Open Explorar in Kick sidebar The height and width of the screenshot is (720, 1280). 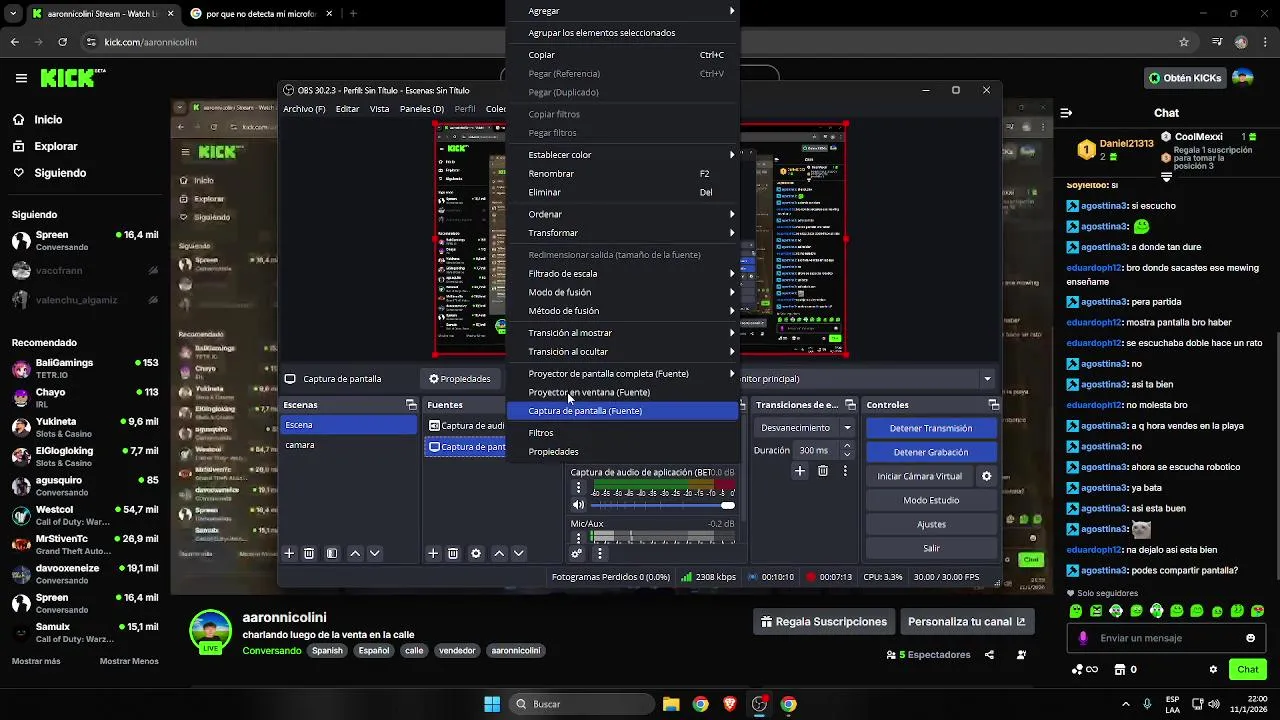(x=56, y=146)
